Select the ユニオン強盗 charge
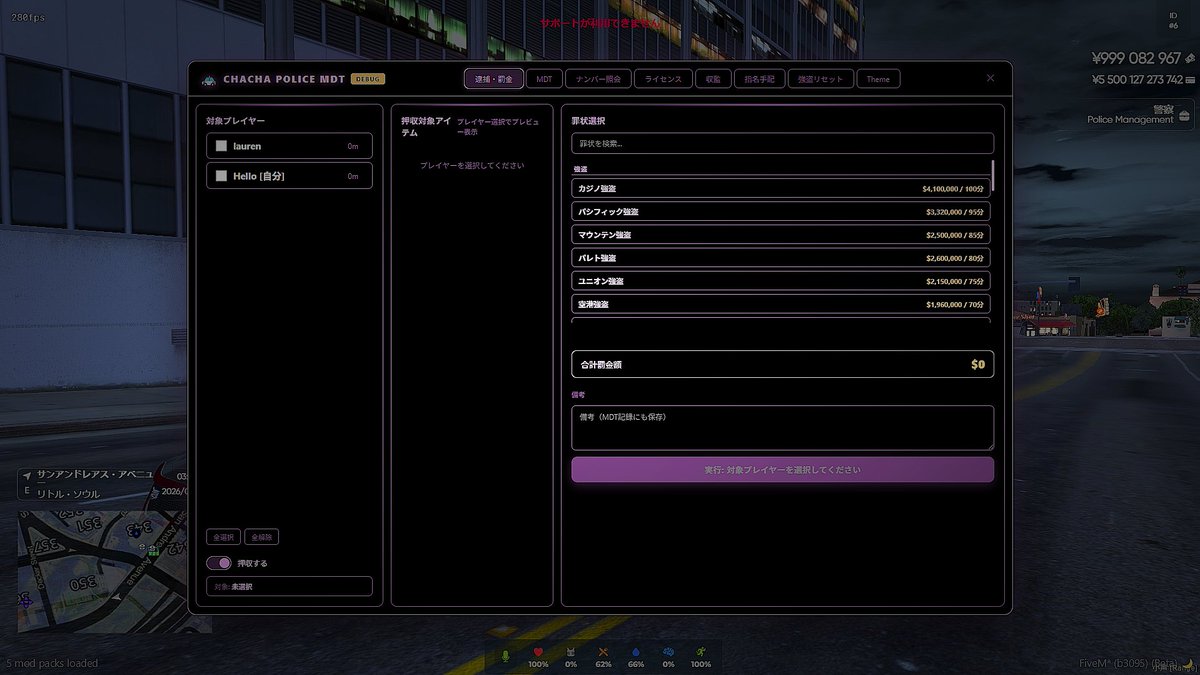Viewport: 1200px width, 675px height. (x=781, y=281)
